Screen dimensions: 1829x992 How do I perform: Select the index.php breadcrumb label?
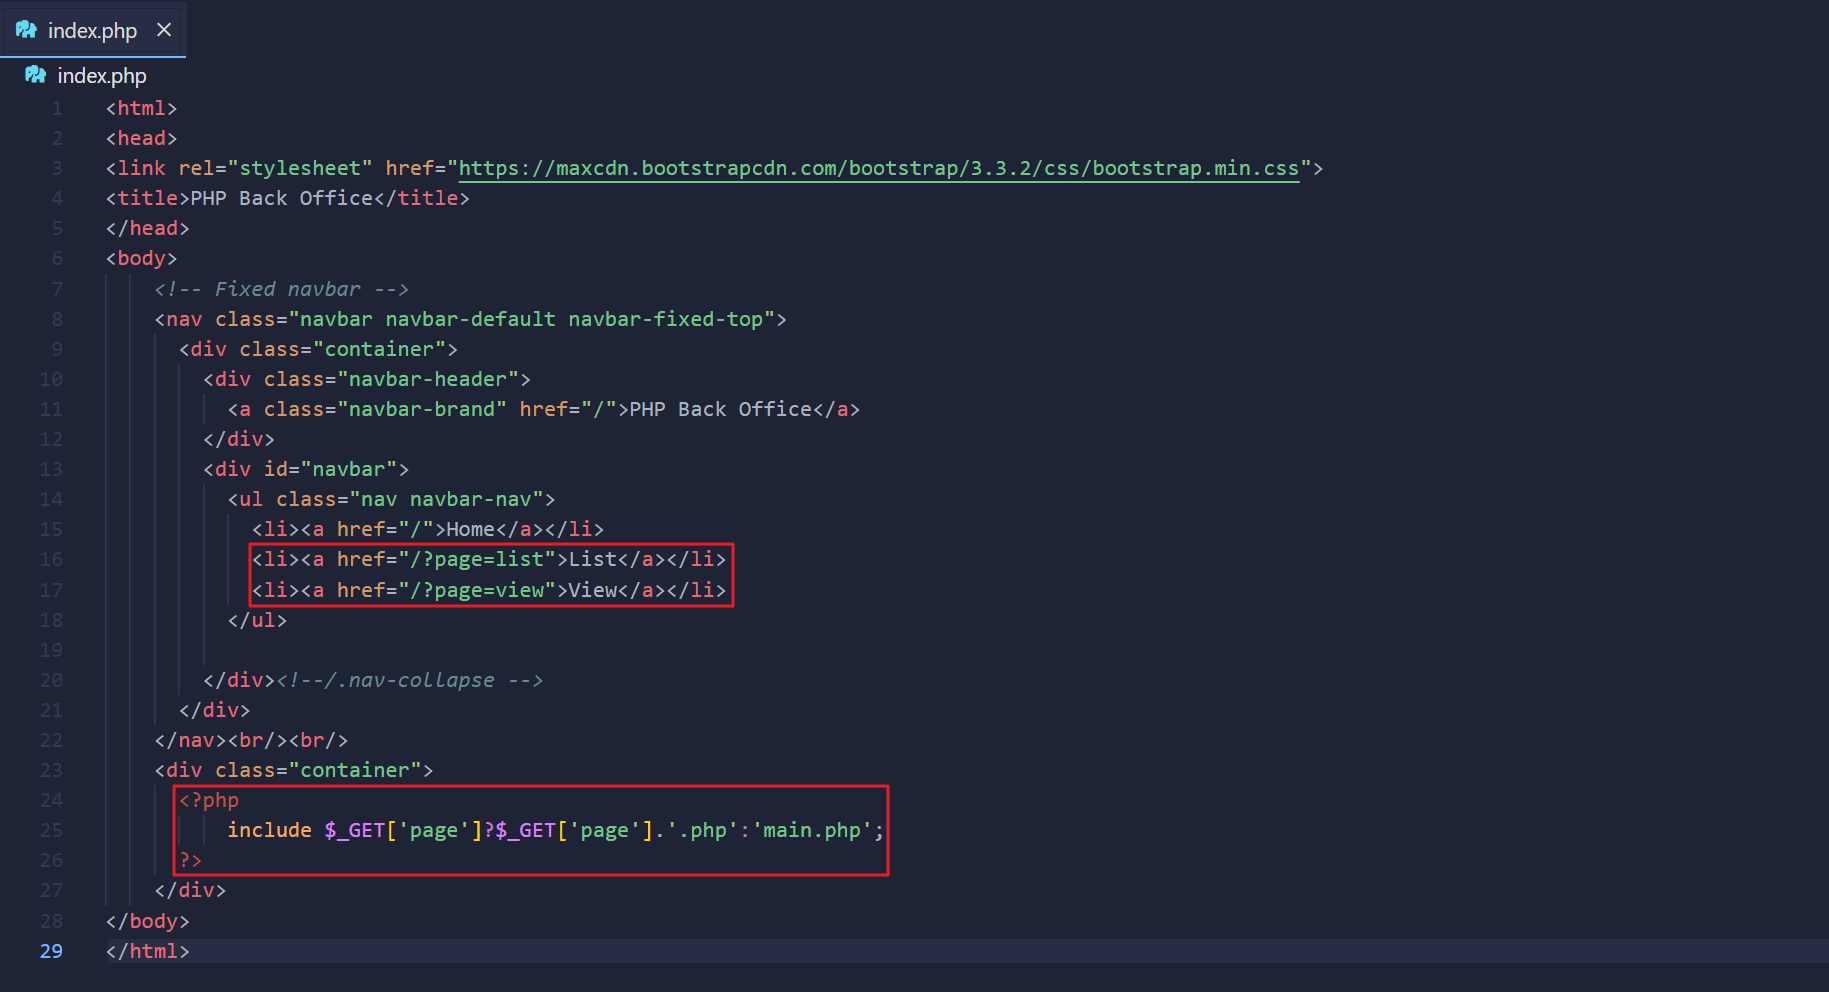(102, 76)
